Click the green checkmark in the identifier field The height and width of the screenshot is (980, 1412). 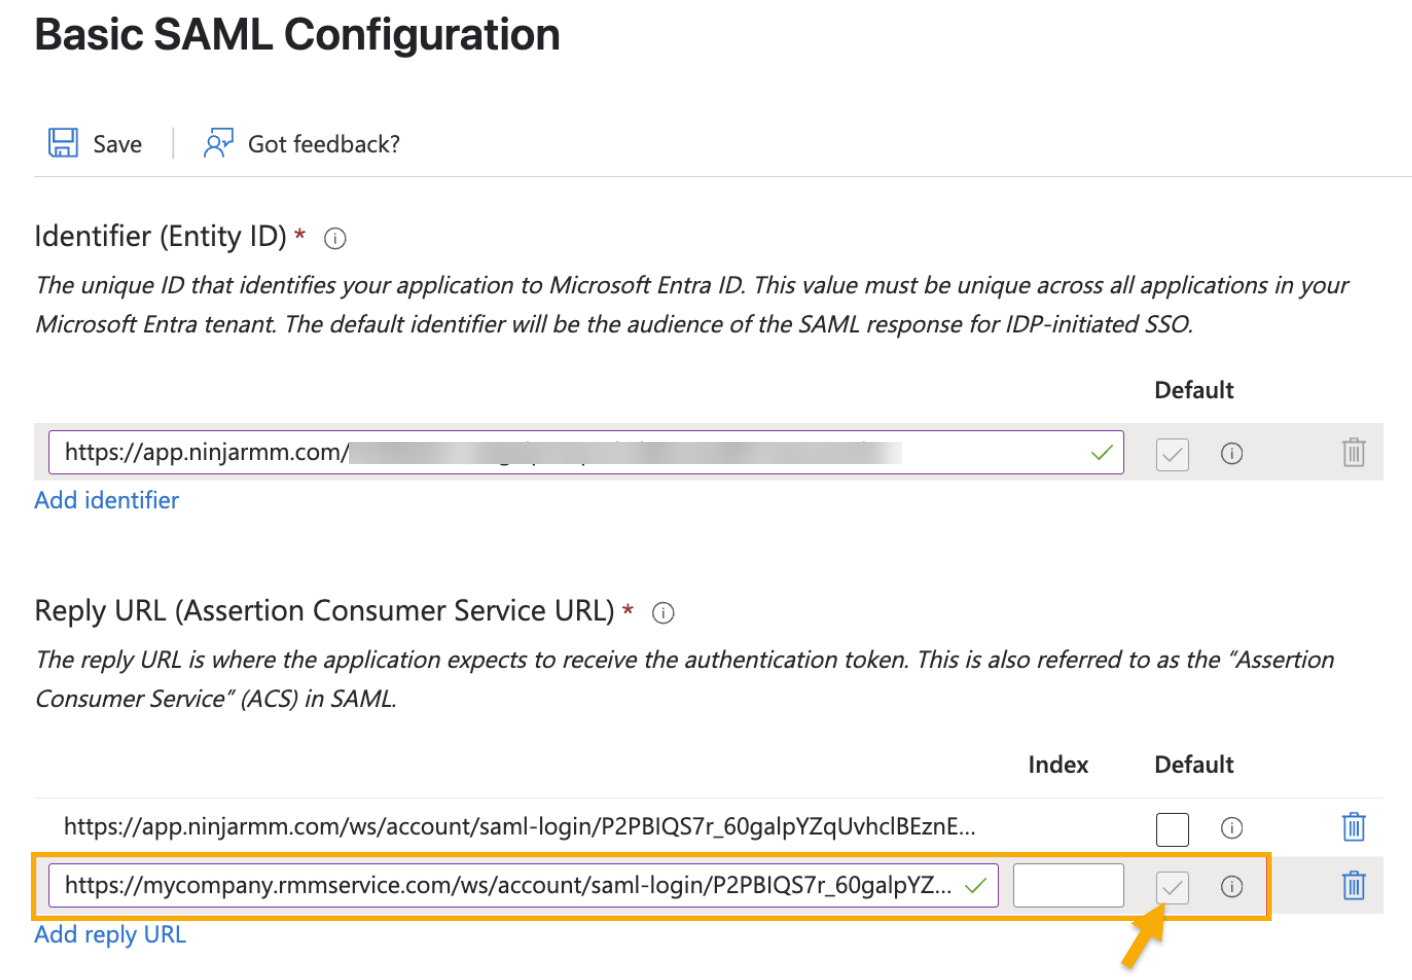coord(1101,453)
